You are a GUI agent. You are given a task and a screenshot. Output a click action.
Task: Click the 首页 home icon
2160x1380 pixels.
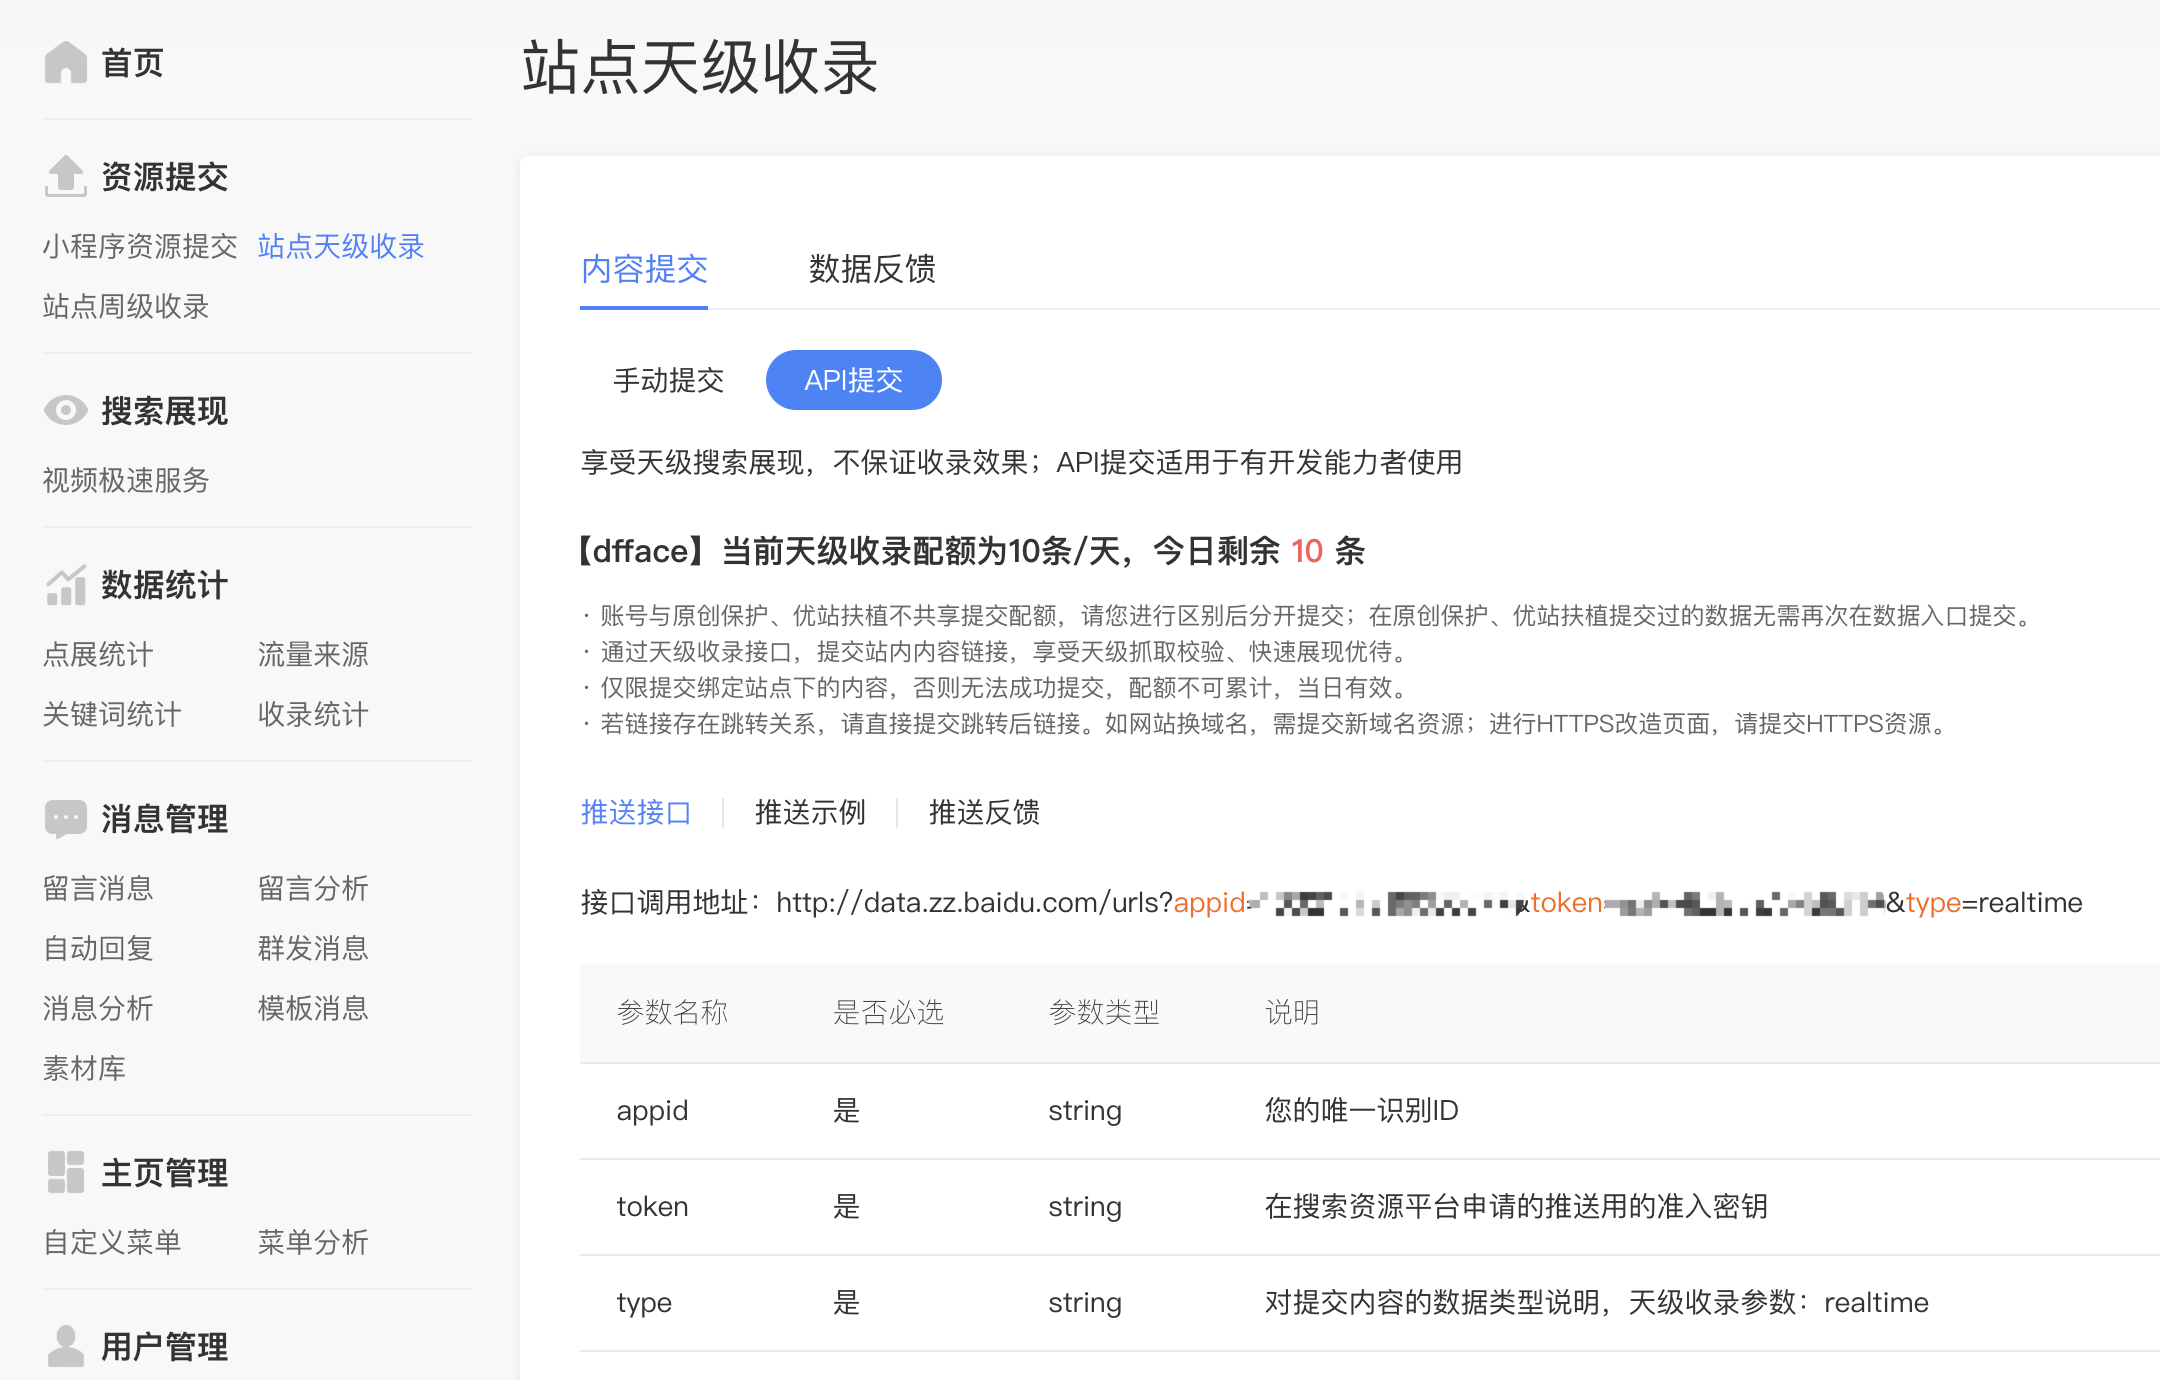[x=66, y=62]
